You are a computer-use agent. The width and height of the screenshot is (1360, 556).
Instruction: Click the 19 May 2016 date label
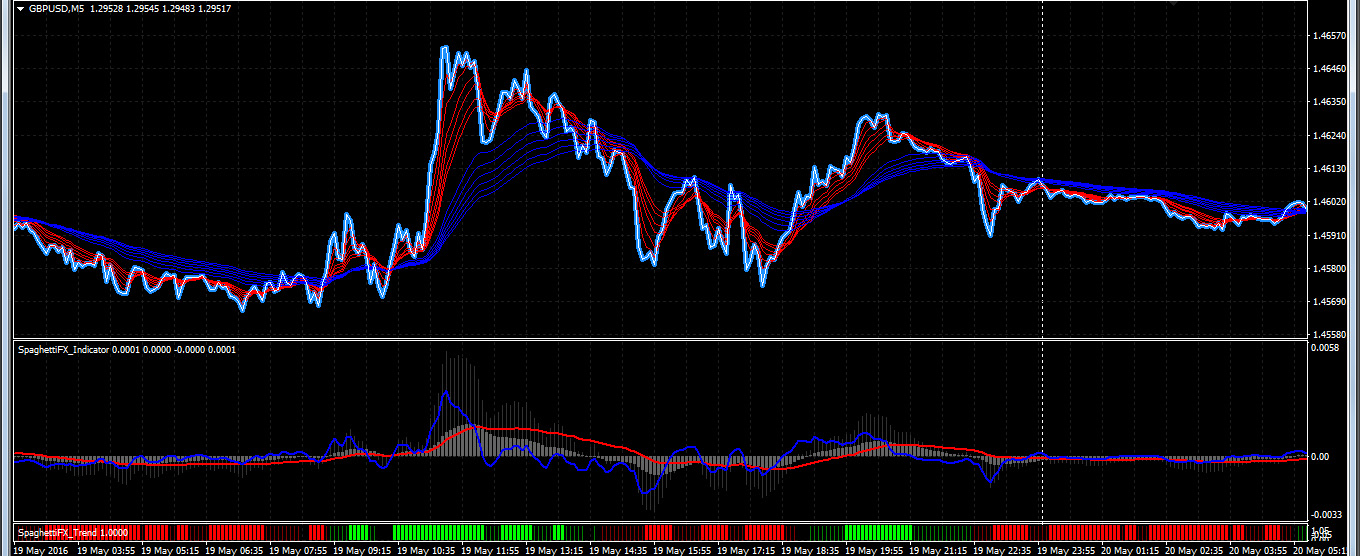(41, 550)
